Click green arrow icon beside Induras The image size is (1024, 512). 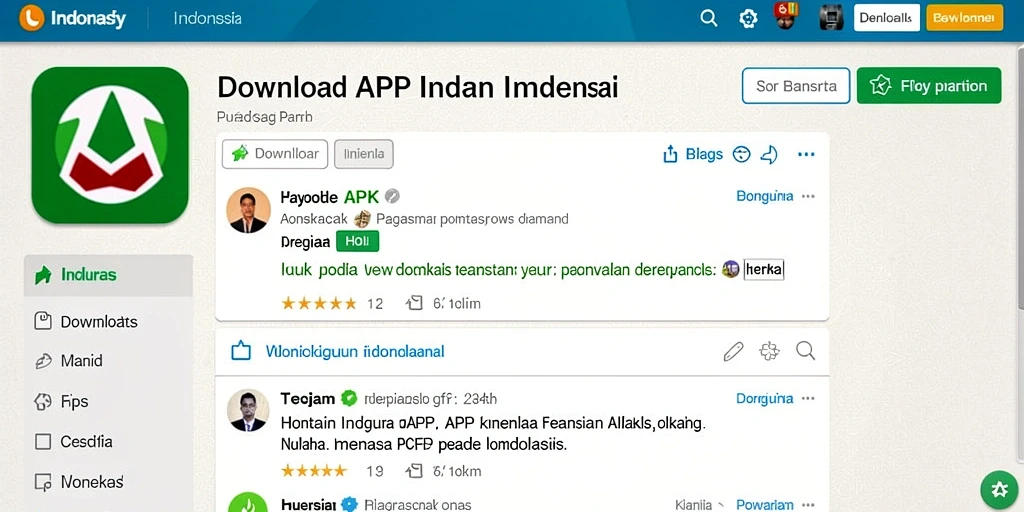click(43, 275)
